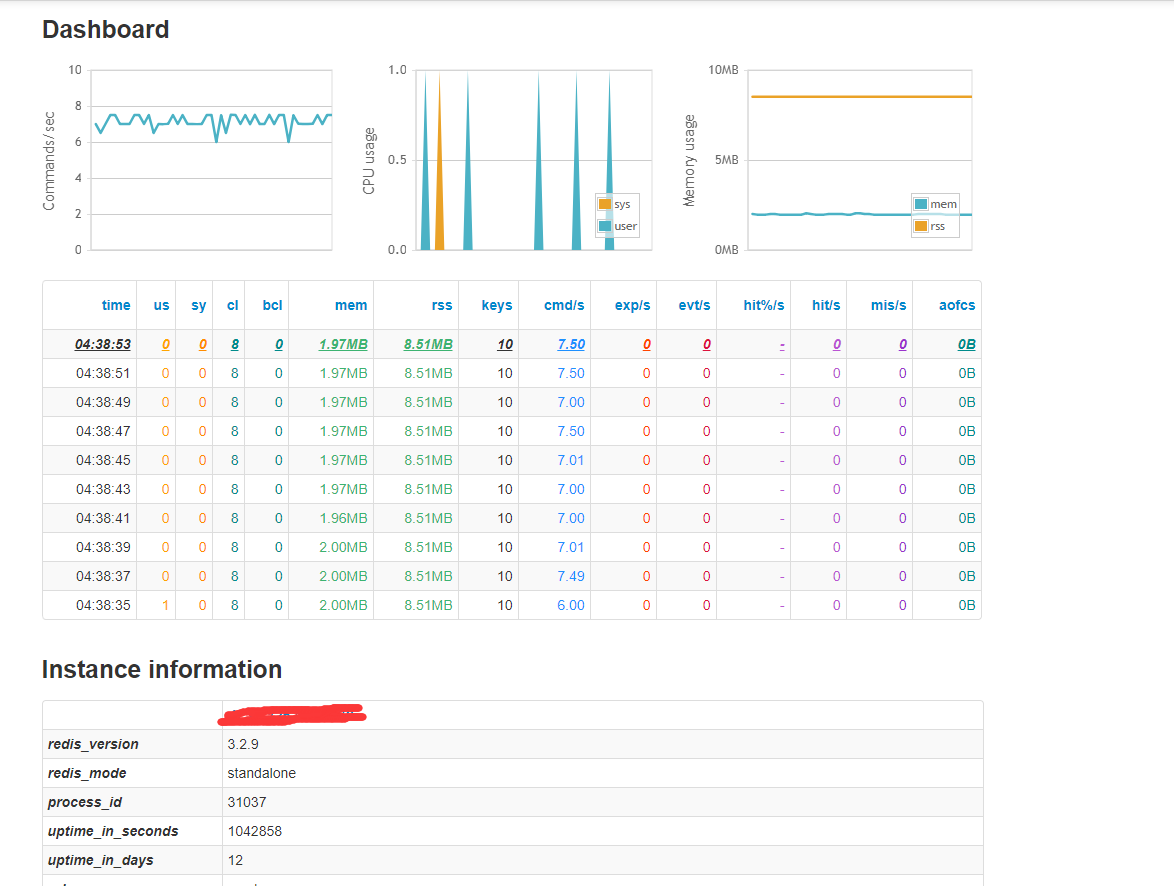Click the blue user legend swatch

click(605, 226)
